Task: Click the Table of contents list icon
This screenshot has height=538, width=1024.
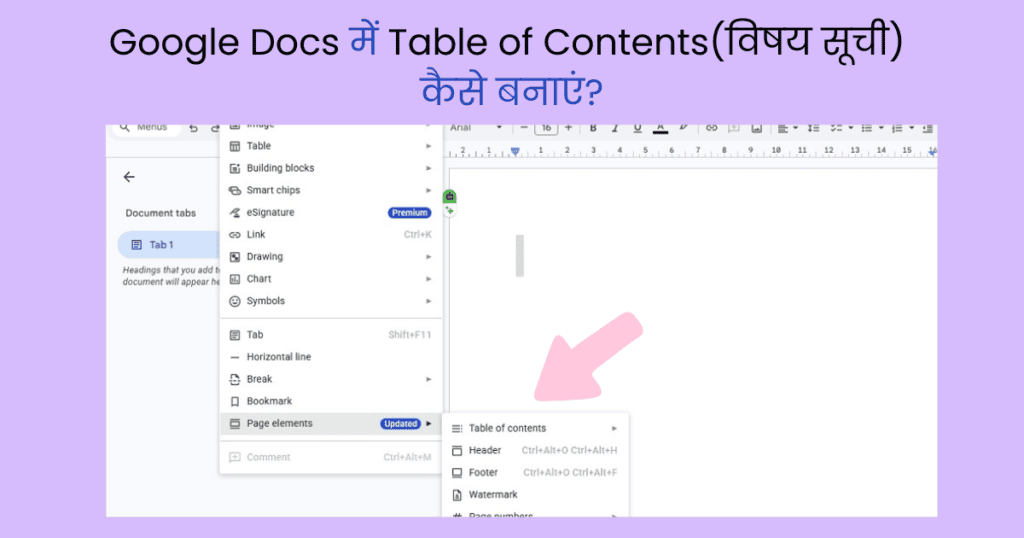Action: point(457,429)
